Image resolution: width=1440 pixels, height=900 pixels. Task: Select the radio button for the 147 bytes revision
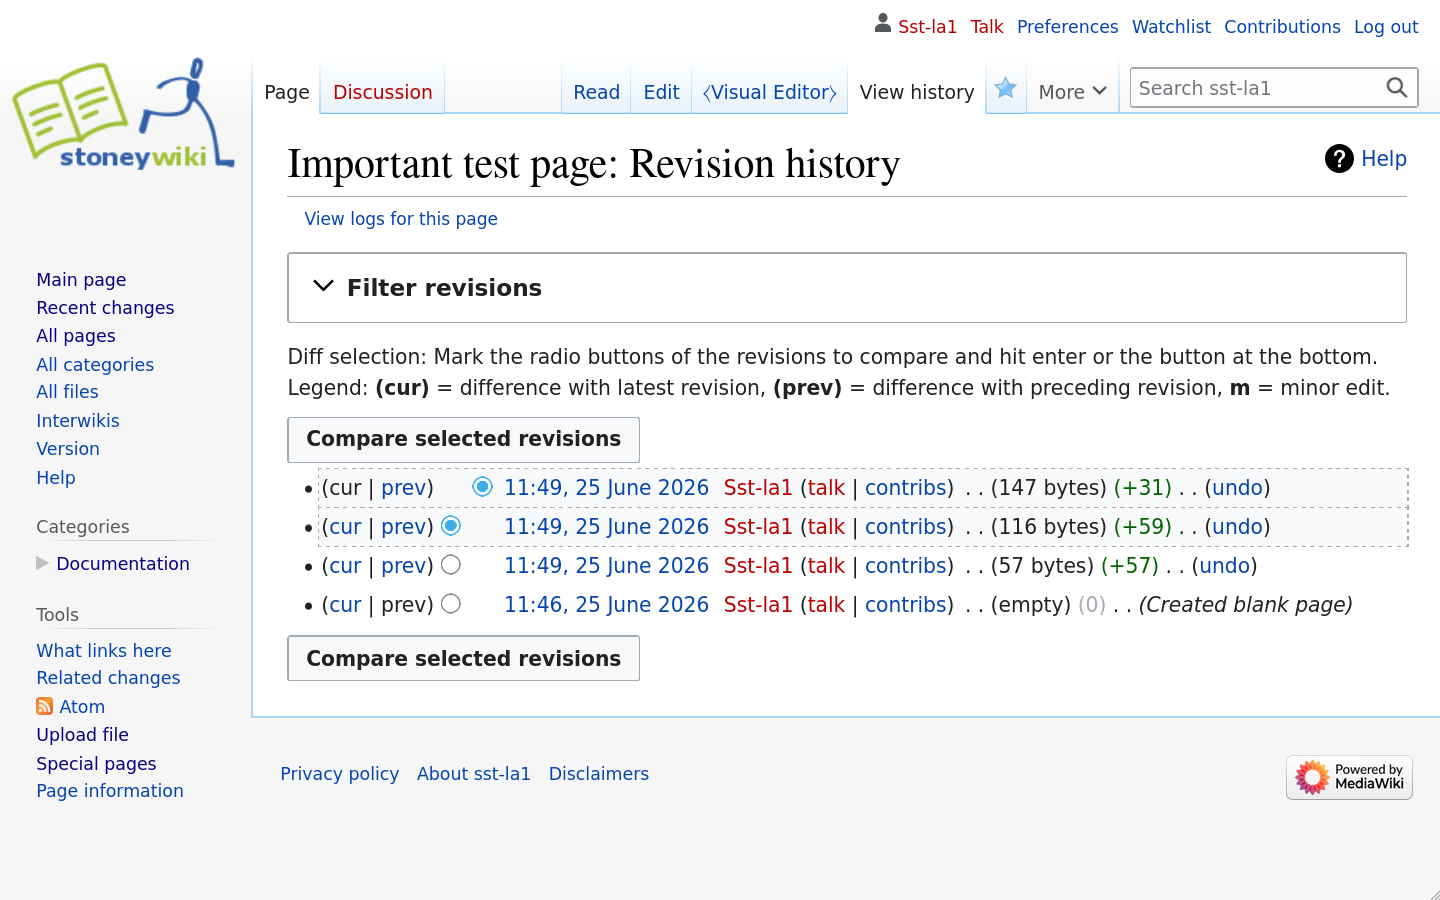click(482, 487)
